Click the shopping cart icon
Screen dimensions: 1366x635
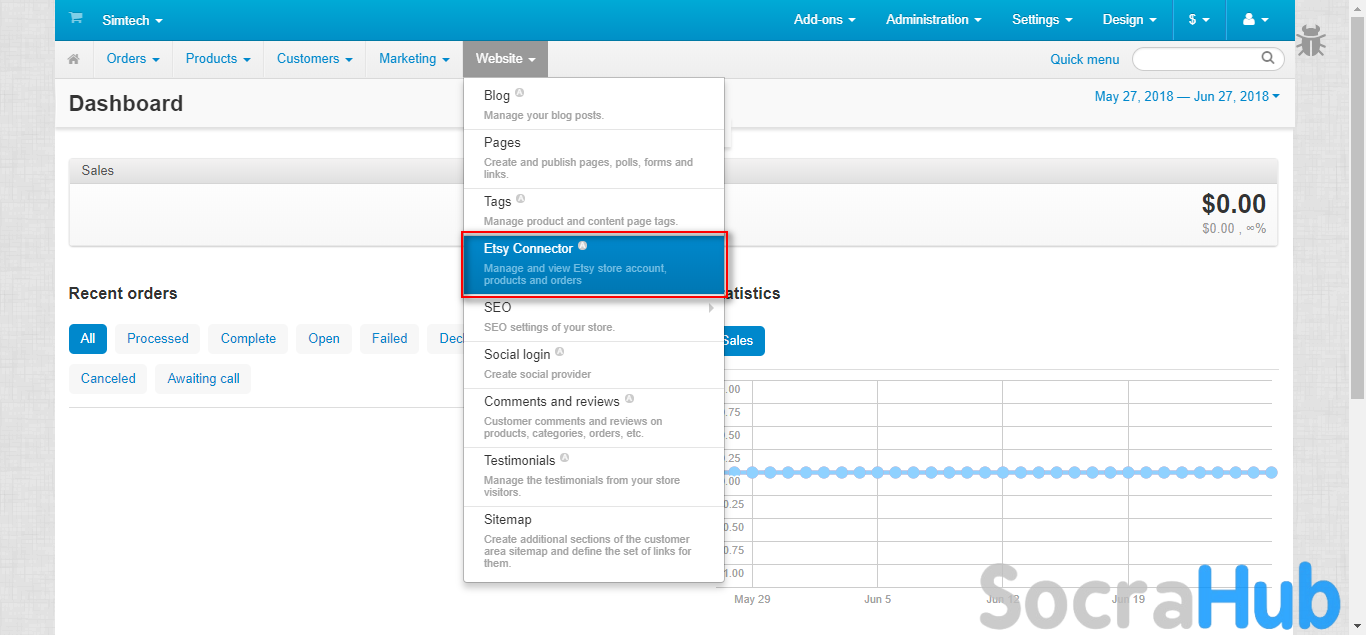76,19
